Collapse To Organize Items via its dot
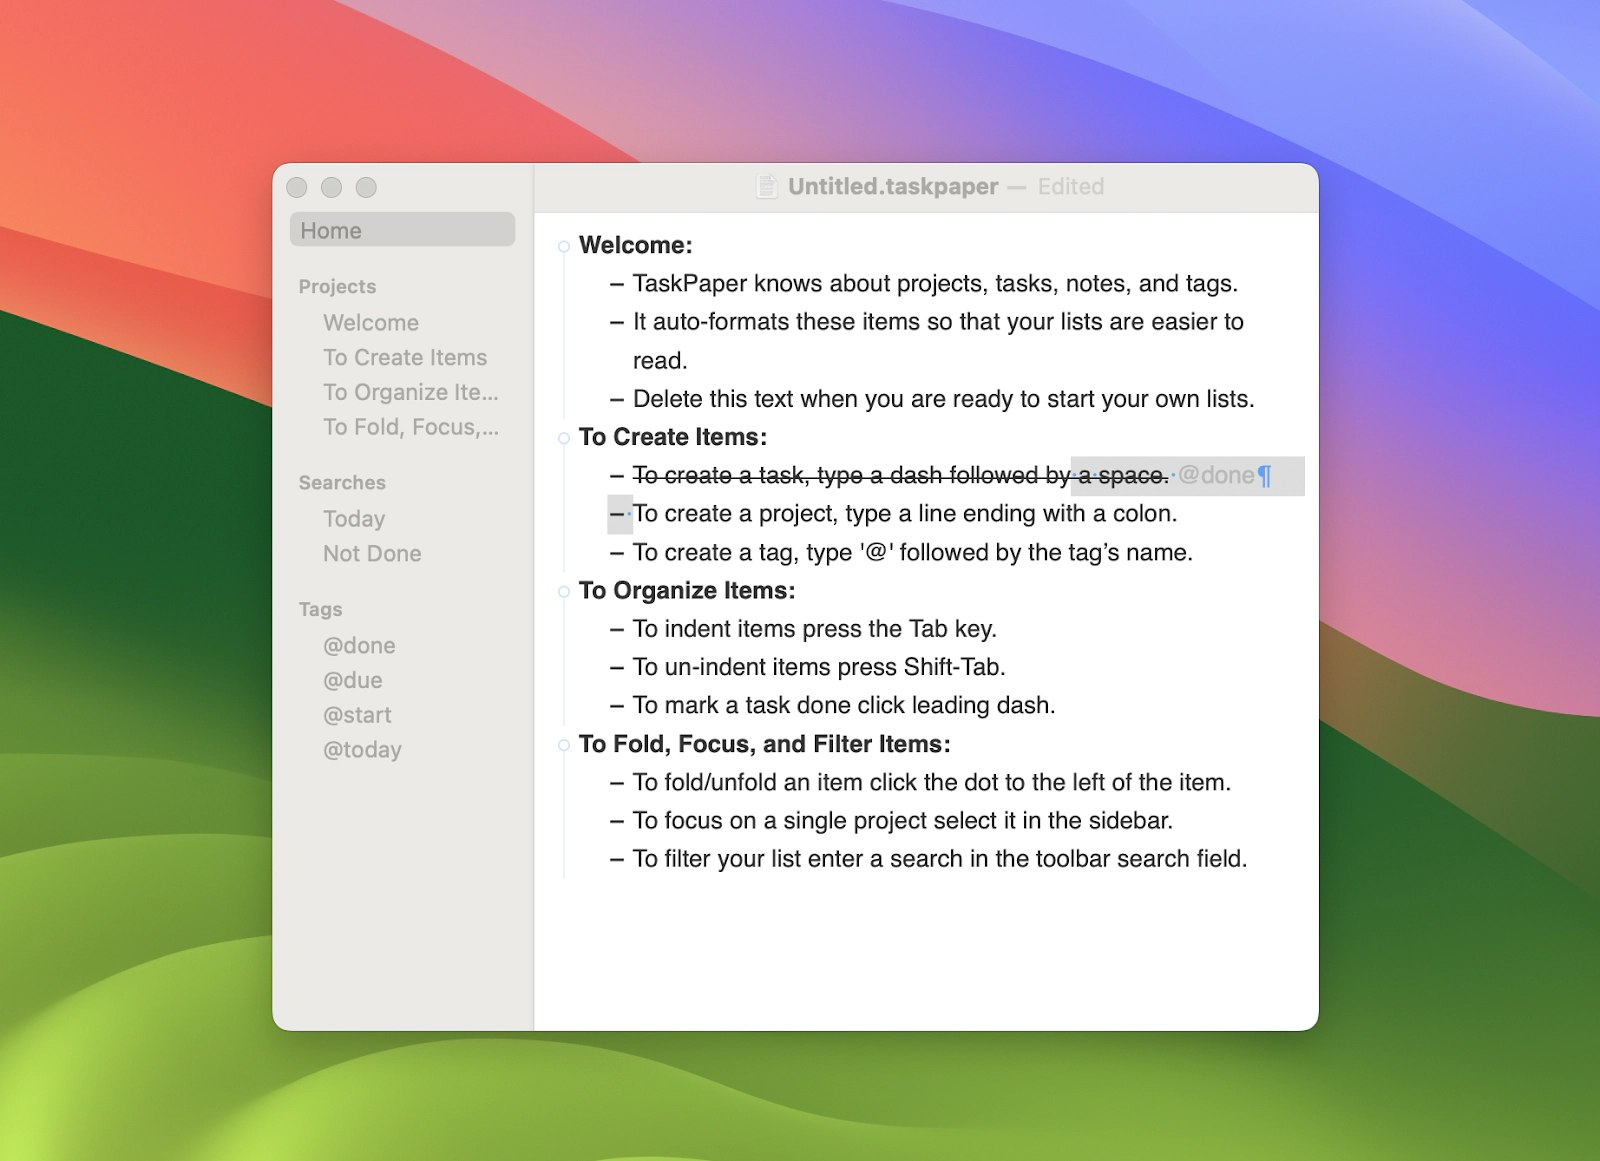This screenshot has height=1161, width=1600. coord(564,592)
